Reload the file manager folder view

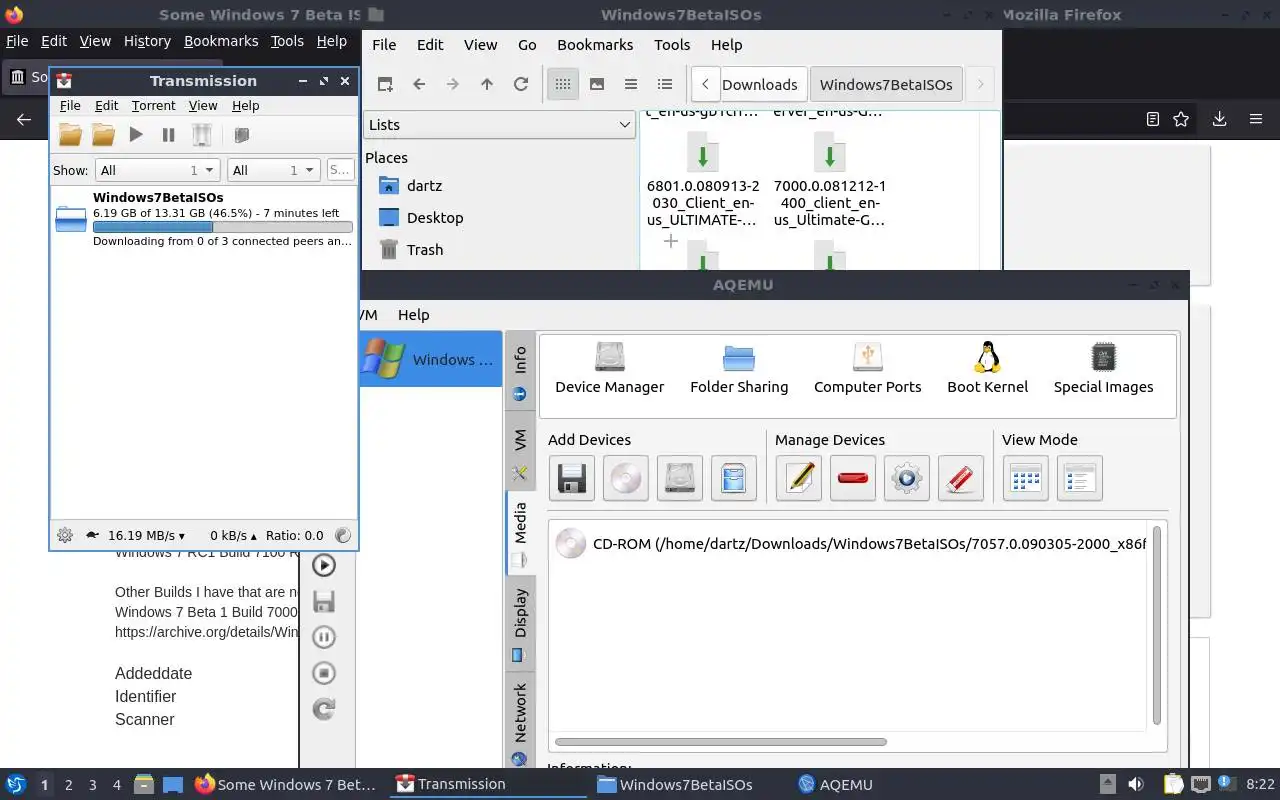pos(521,84)
